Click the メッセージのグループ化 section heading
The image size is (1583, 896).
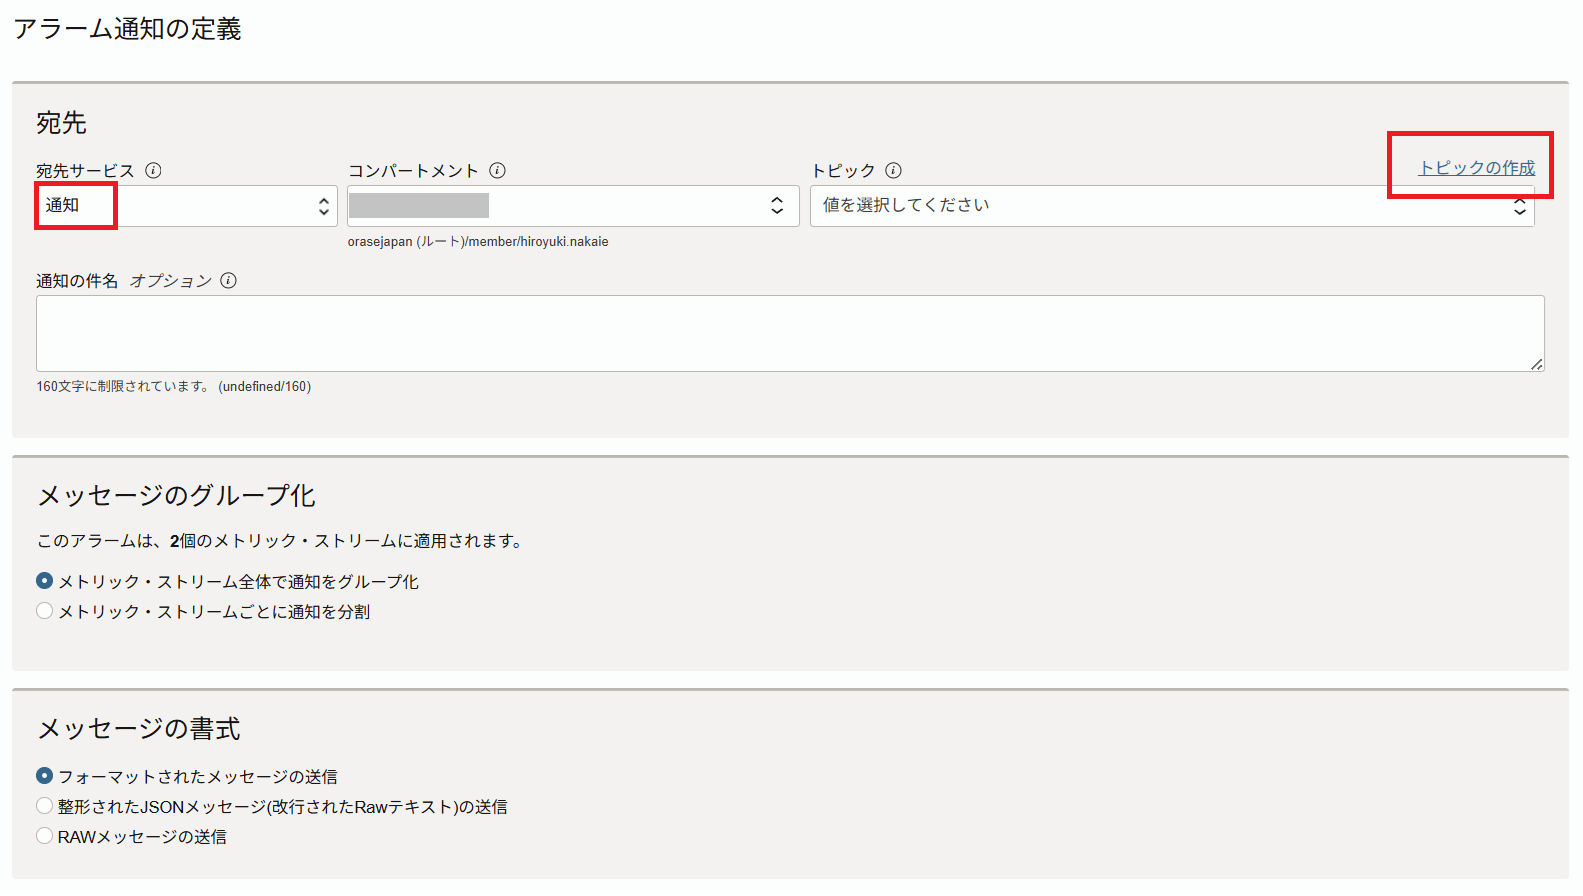(x=176, y=496)
